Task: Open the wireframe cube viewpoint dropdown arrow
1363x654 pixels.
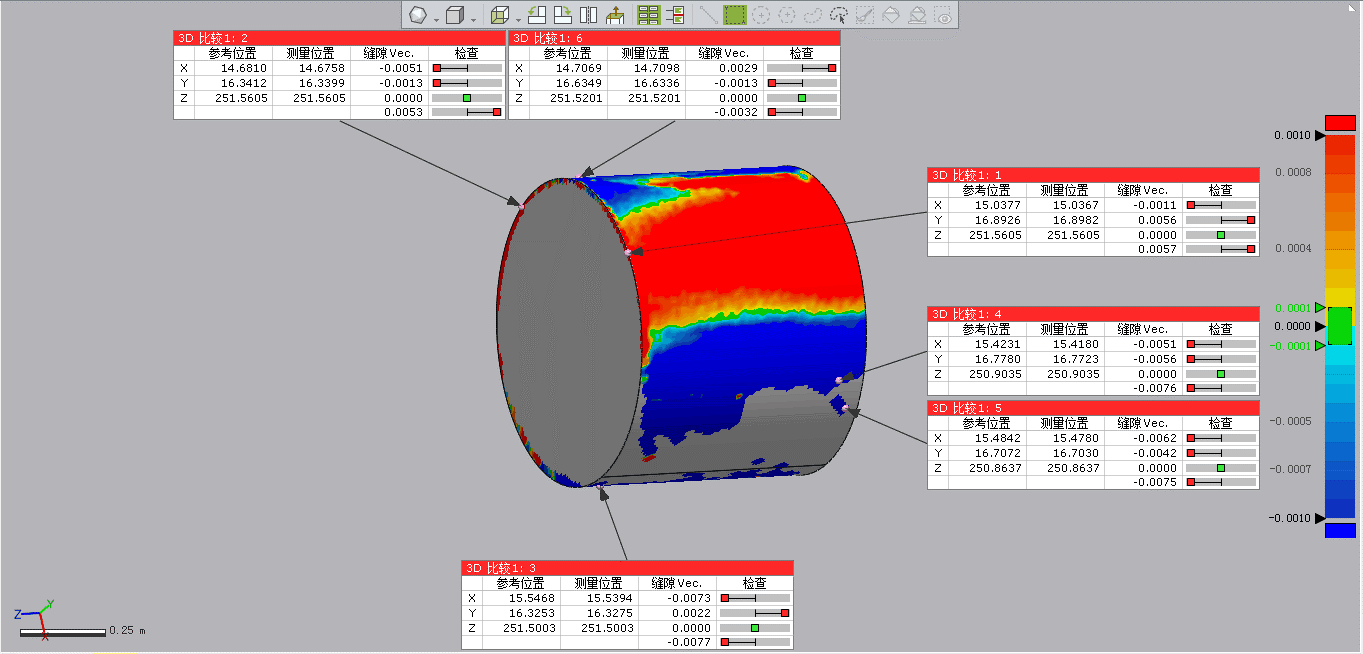Action: (518, 18)
